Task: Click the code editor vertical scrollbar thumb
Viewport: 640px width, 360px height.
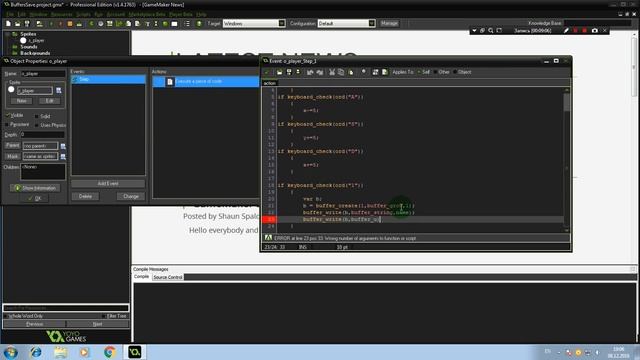Action: tap(567, 102)
